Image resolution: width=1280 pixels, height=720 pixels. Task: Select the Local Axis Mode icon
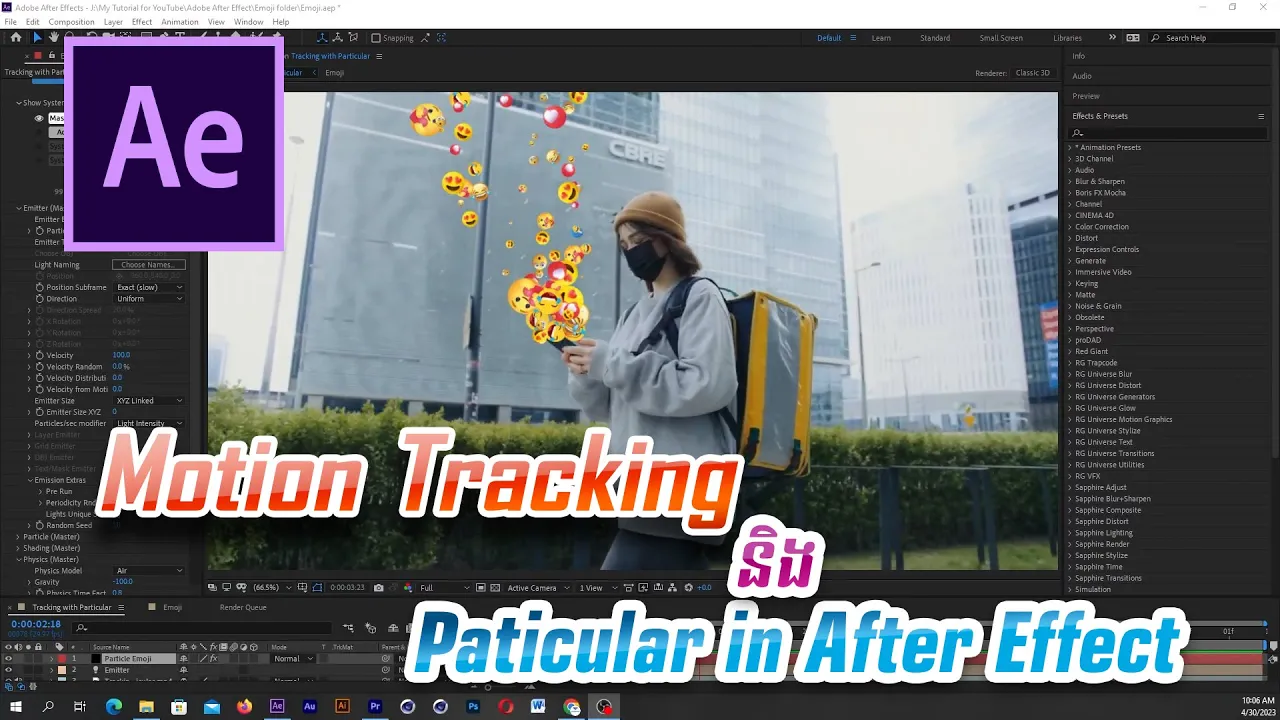coord(322,38)
